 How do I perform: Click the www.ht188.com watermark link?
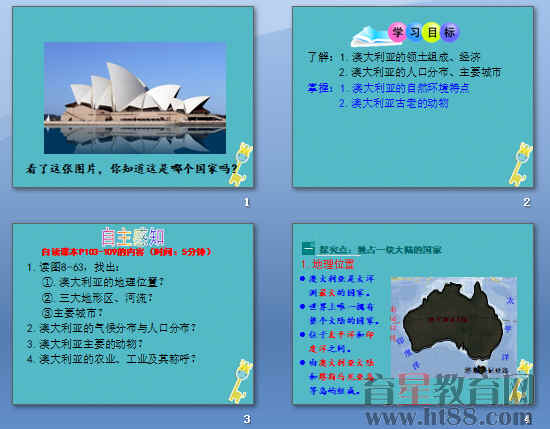coord(449,417)
